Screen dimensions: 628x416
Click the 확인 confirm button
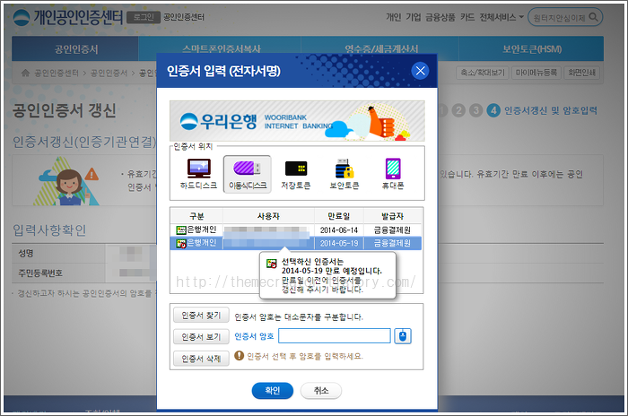tap(272, 390)
